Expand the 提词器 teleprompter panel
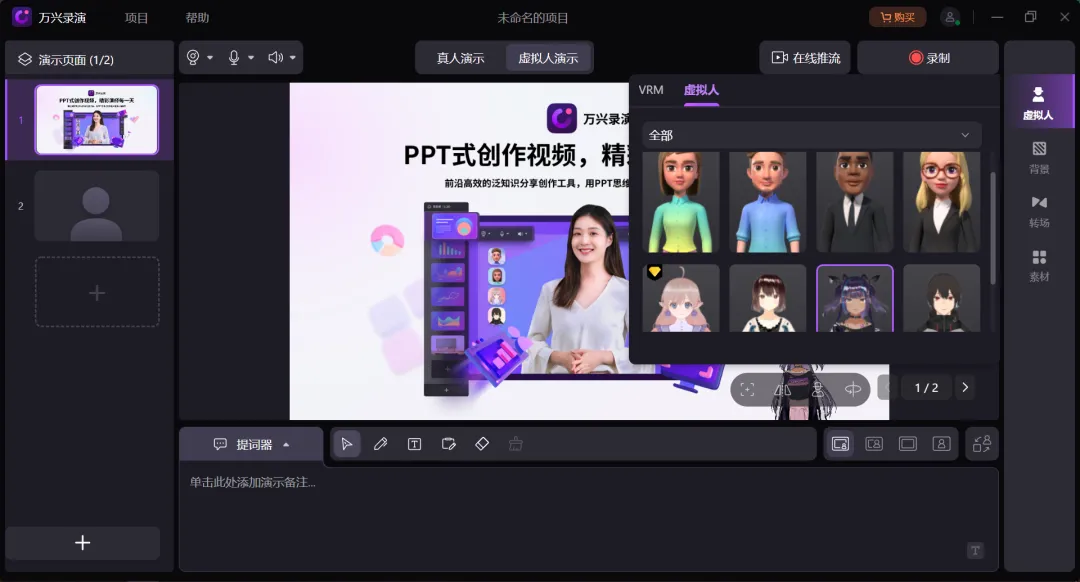This screenshot has width=1080, height=582. point(251,444)
